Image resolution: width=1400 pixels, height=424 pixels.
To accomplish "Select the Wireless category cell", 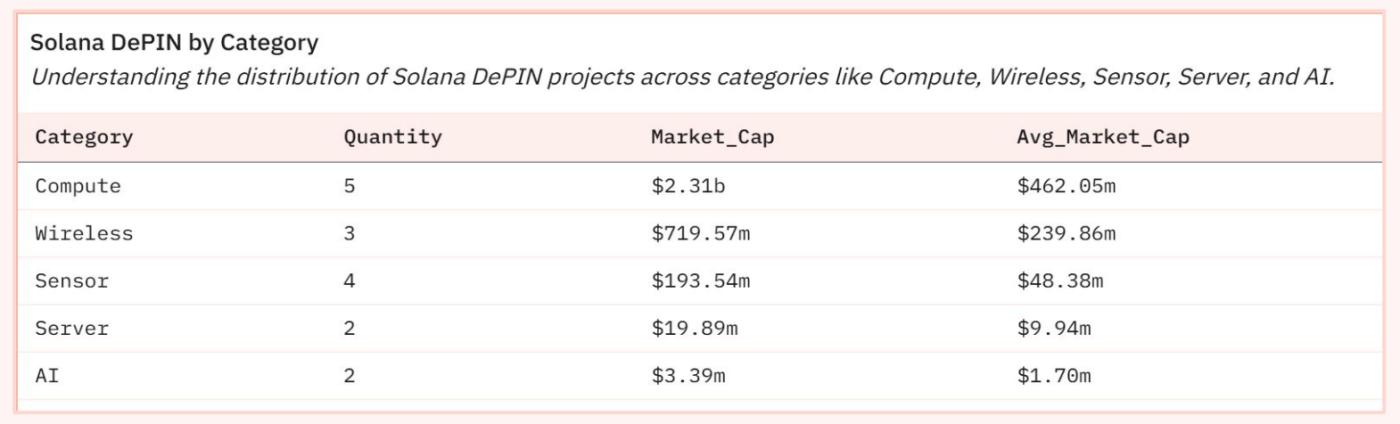I will pyautogui.click(x=84, y=234).
